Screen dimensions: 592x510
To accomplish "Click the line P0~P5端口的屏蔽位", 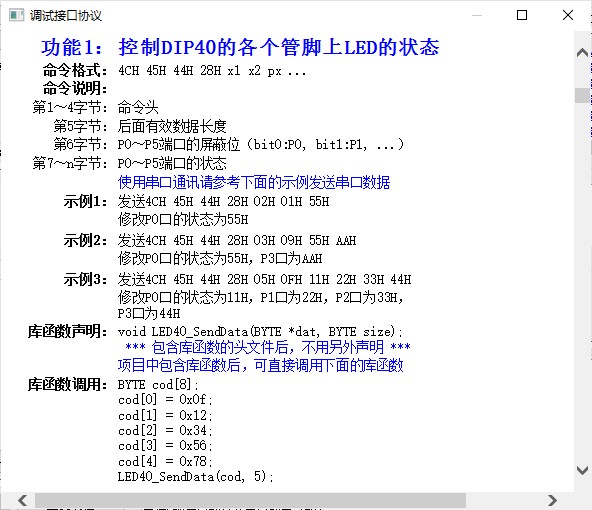I will [x=261, y=144].
